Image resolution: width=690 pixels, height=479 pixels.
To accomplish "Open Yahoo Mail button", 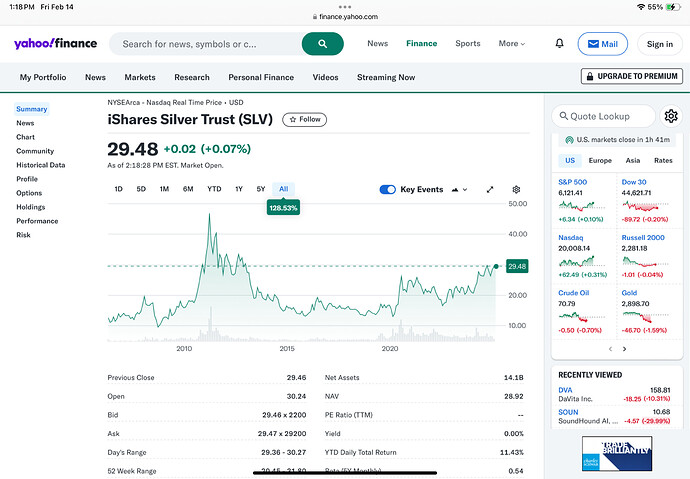I will (602, 44).
